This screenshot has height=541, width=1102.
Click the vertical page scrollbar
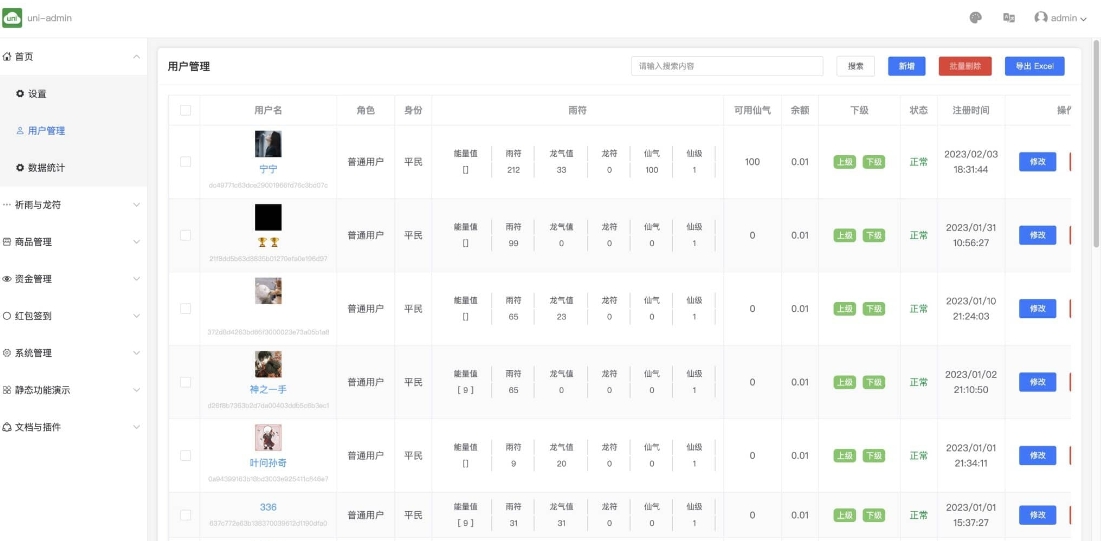(1096, 150)
